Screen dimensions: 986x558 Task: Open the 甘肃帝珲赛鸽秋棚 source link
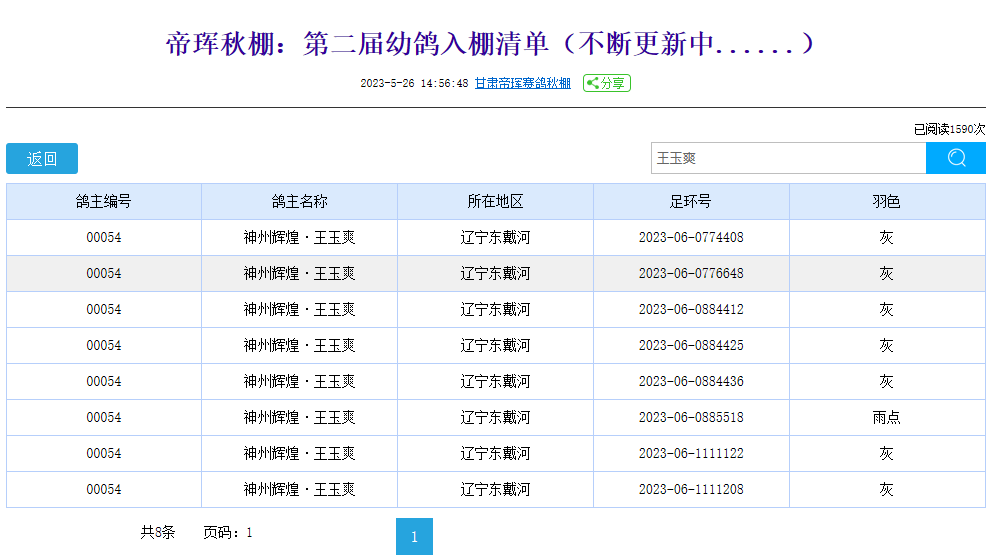point(522,83)
